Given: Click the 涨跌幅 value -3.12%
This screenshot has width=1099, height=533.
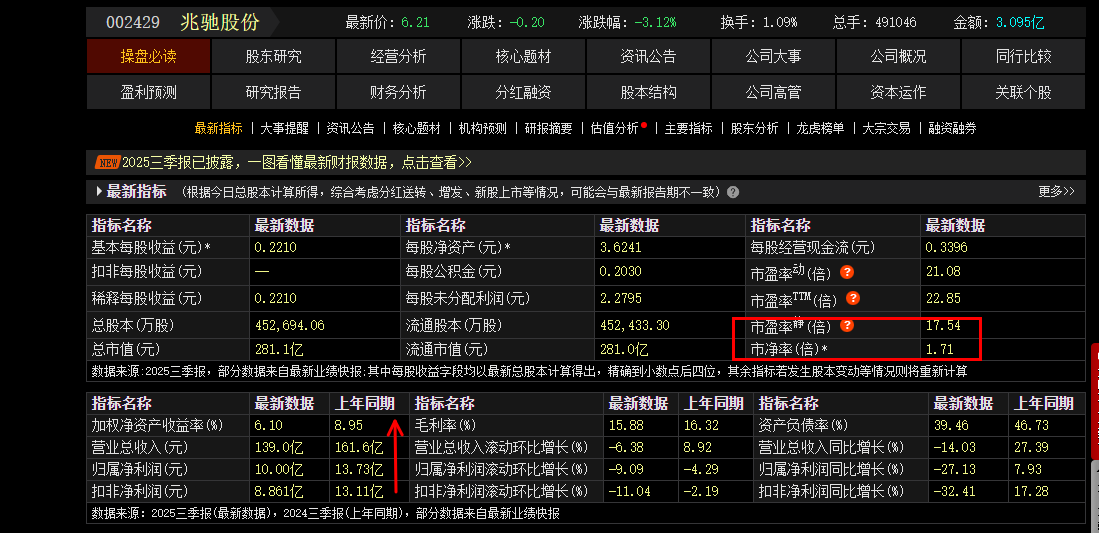Looking at the screenshot, I should pyautogui.click(x=655, y=22).
